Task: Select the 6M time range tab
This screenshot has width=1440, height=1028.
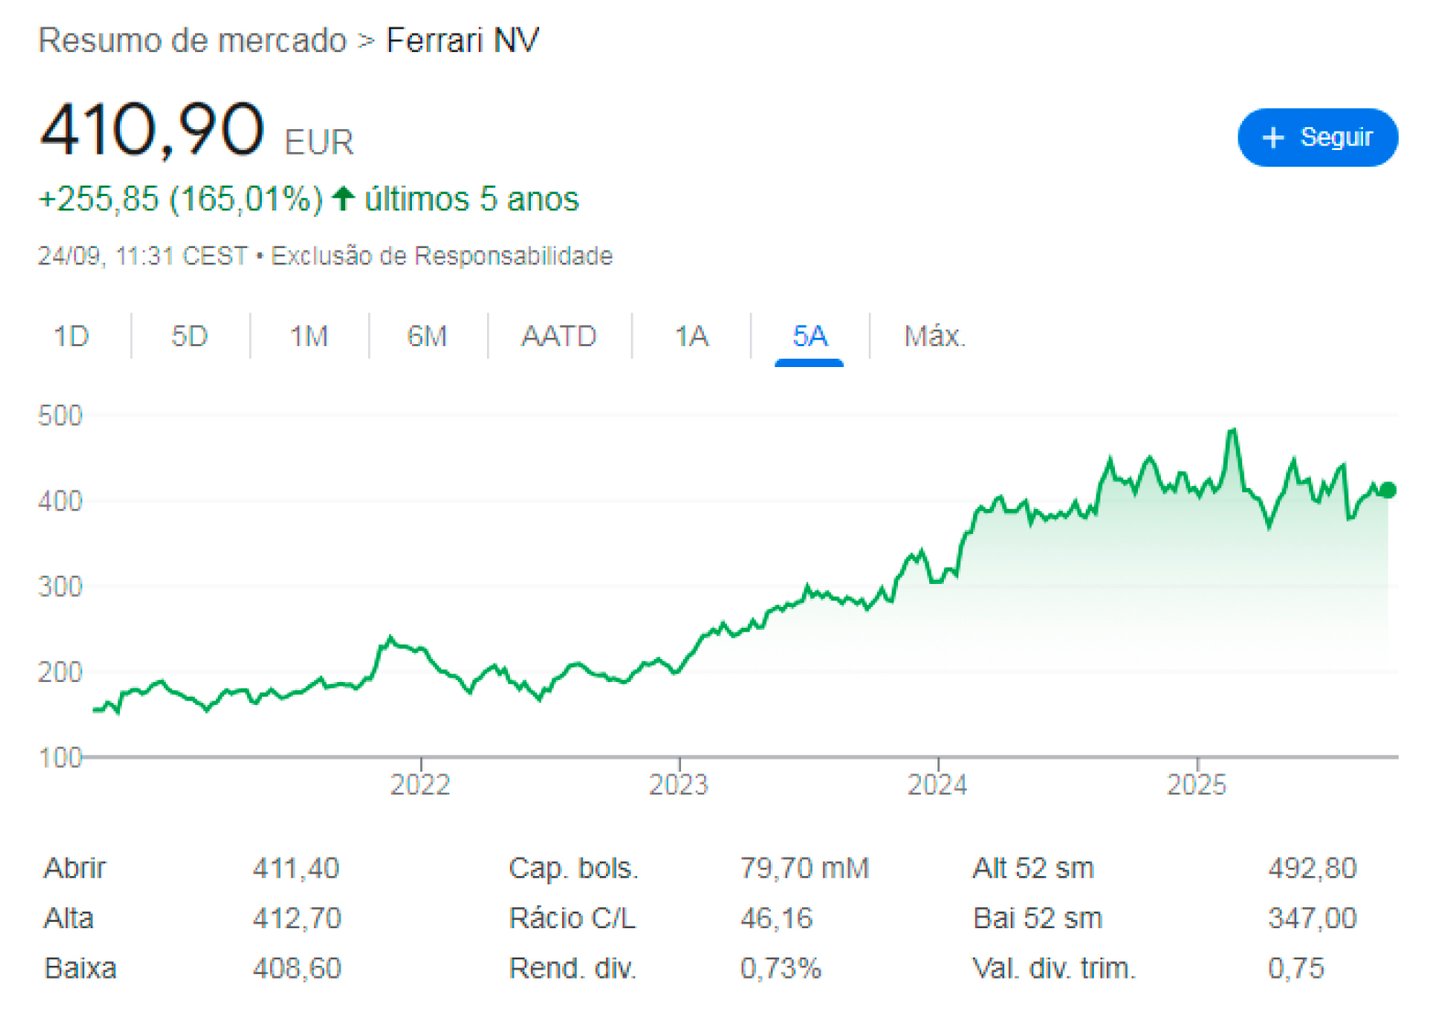Action: pos(427,336)
